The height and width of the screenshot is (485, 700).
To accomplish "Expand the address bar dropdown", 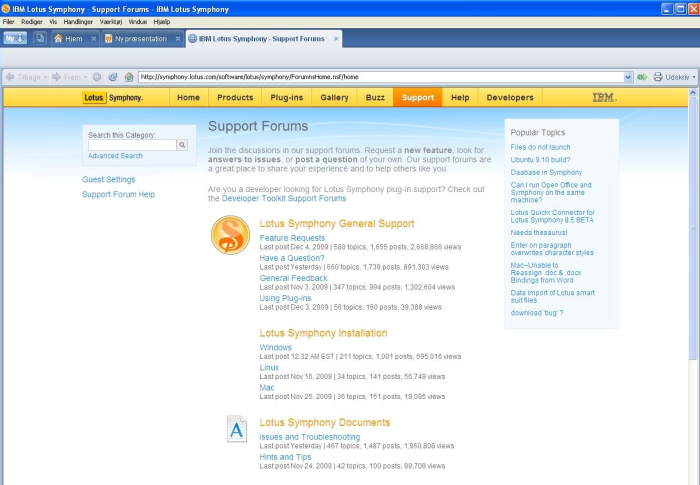I will (x=628, y=77).
